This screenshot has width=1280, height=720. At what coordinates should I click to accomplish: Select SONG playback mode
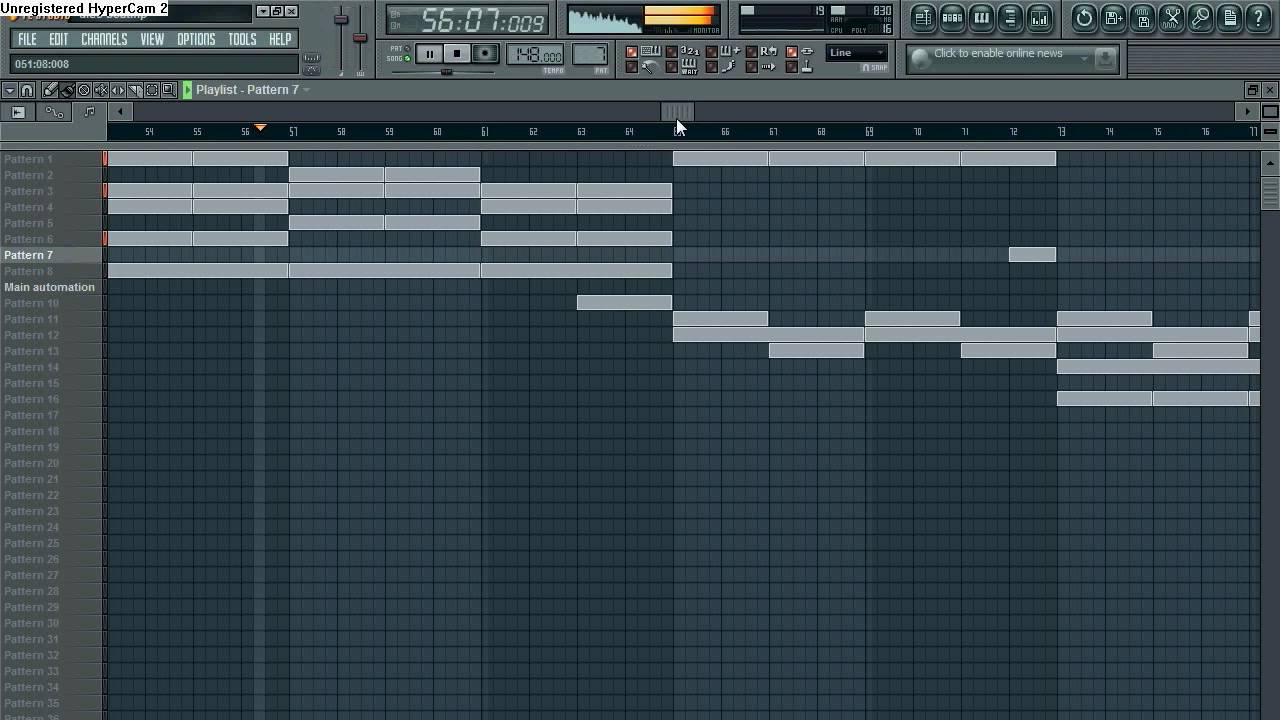[399, 58]
